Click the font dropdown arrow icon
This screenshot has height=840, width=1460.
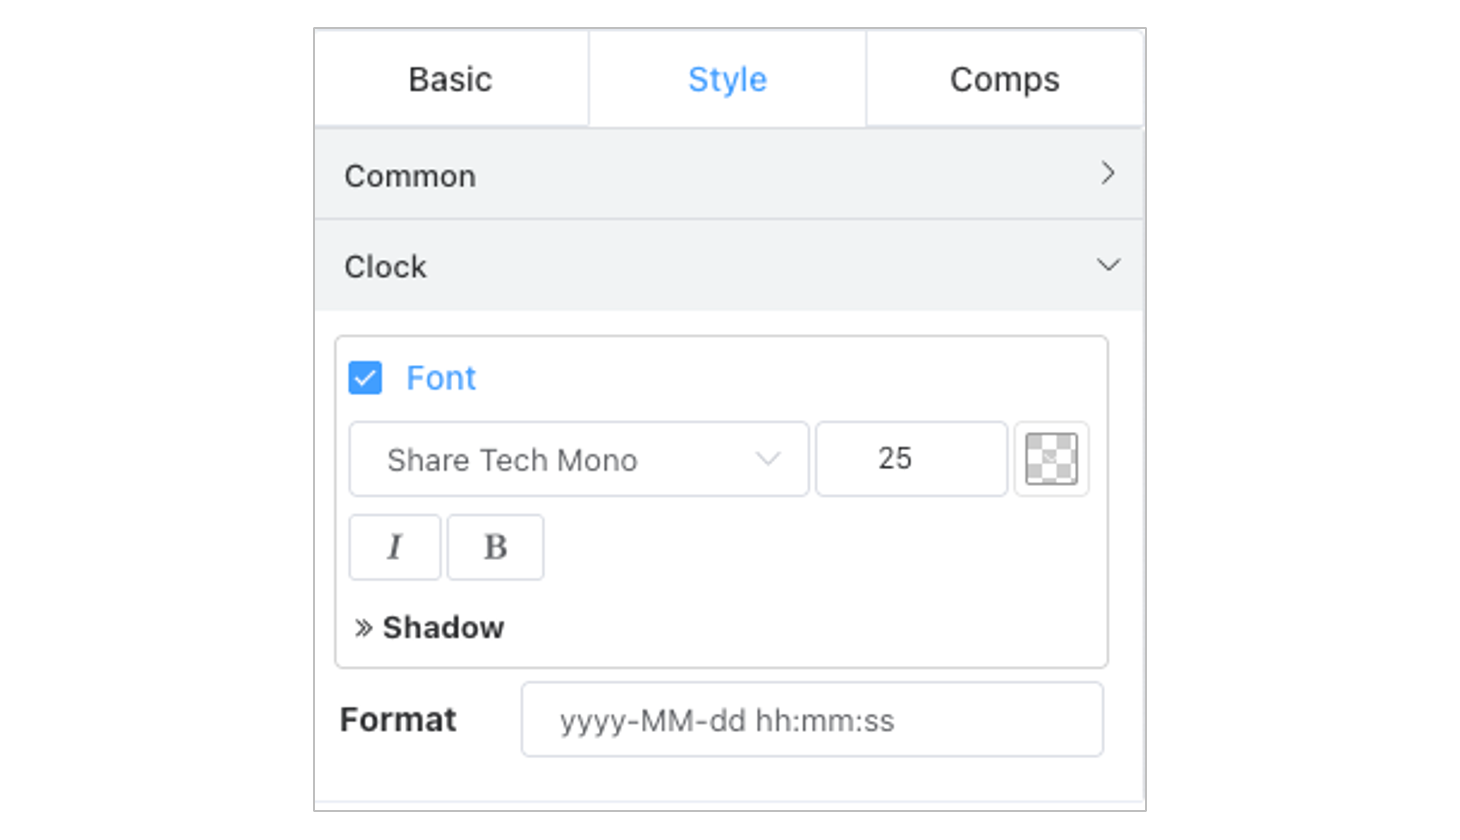768,459
